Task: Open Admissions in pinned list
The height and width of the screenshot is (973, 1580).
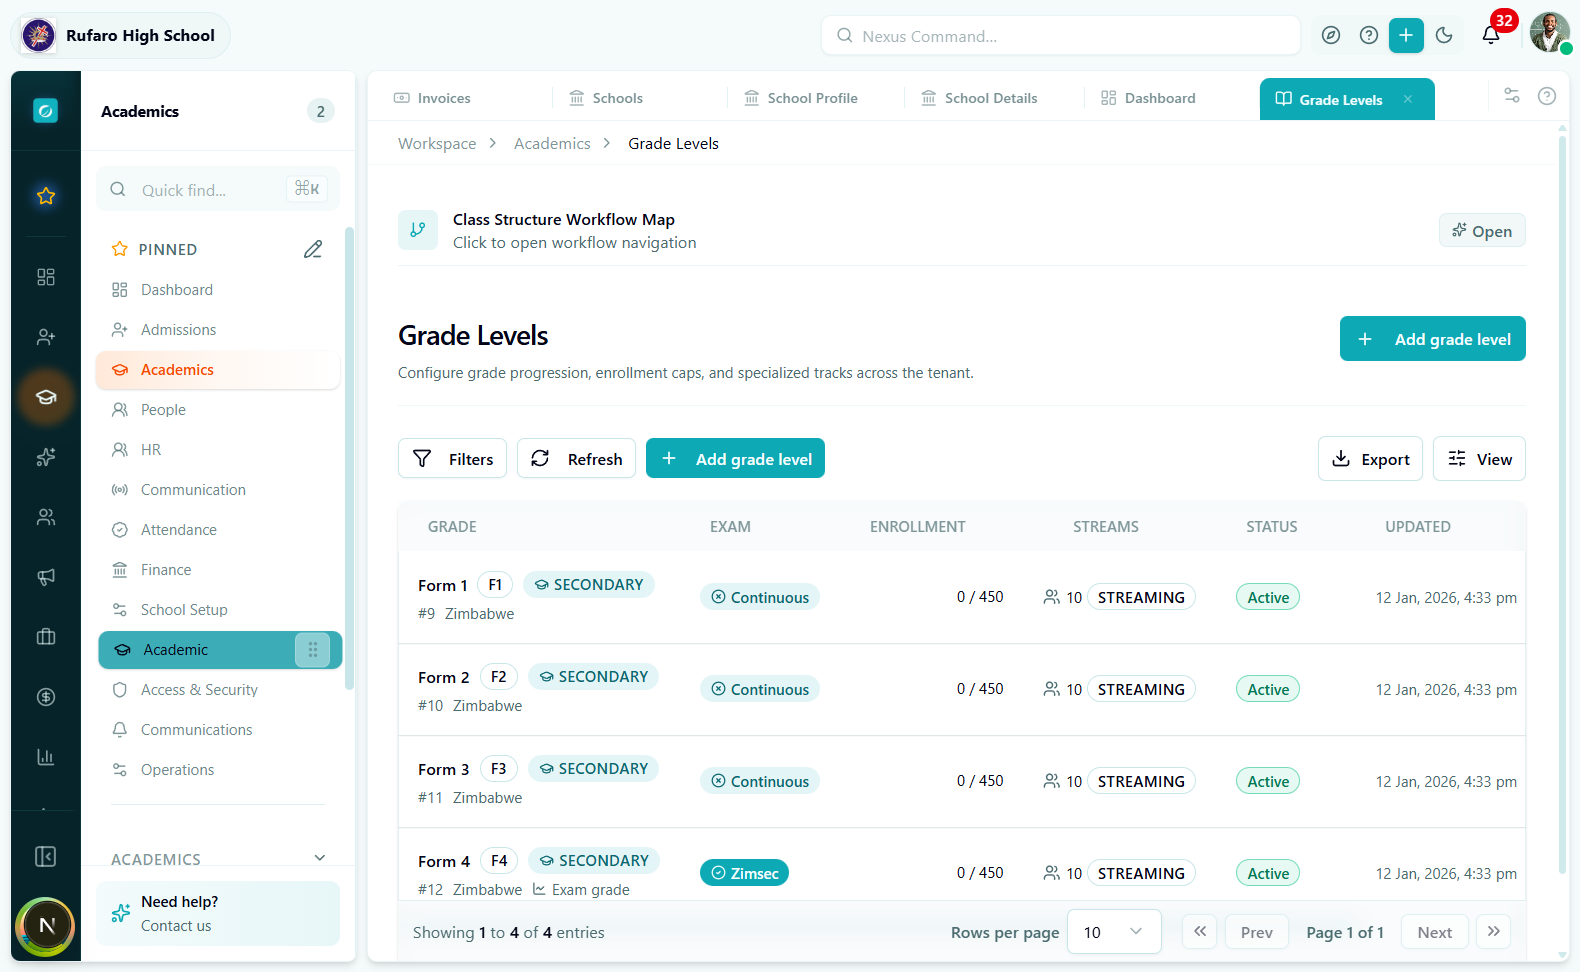Action: point(218,330)
